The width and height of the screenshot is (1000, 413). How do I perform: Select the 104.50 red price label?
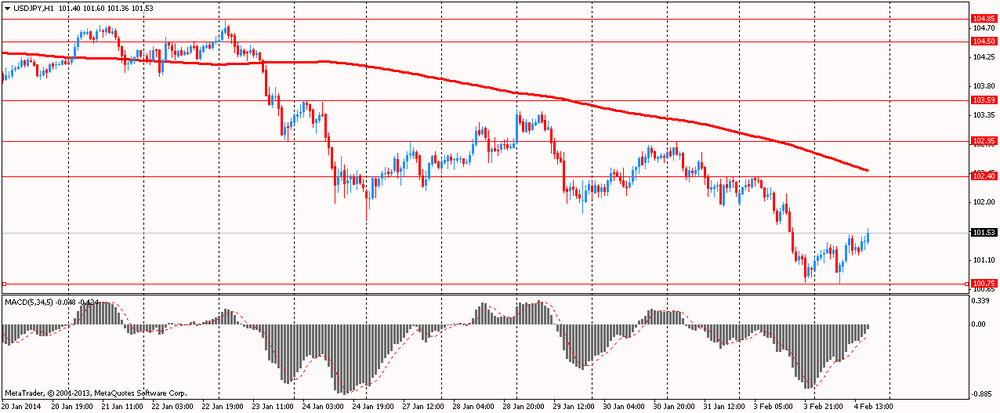(982, 41)
